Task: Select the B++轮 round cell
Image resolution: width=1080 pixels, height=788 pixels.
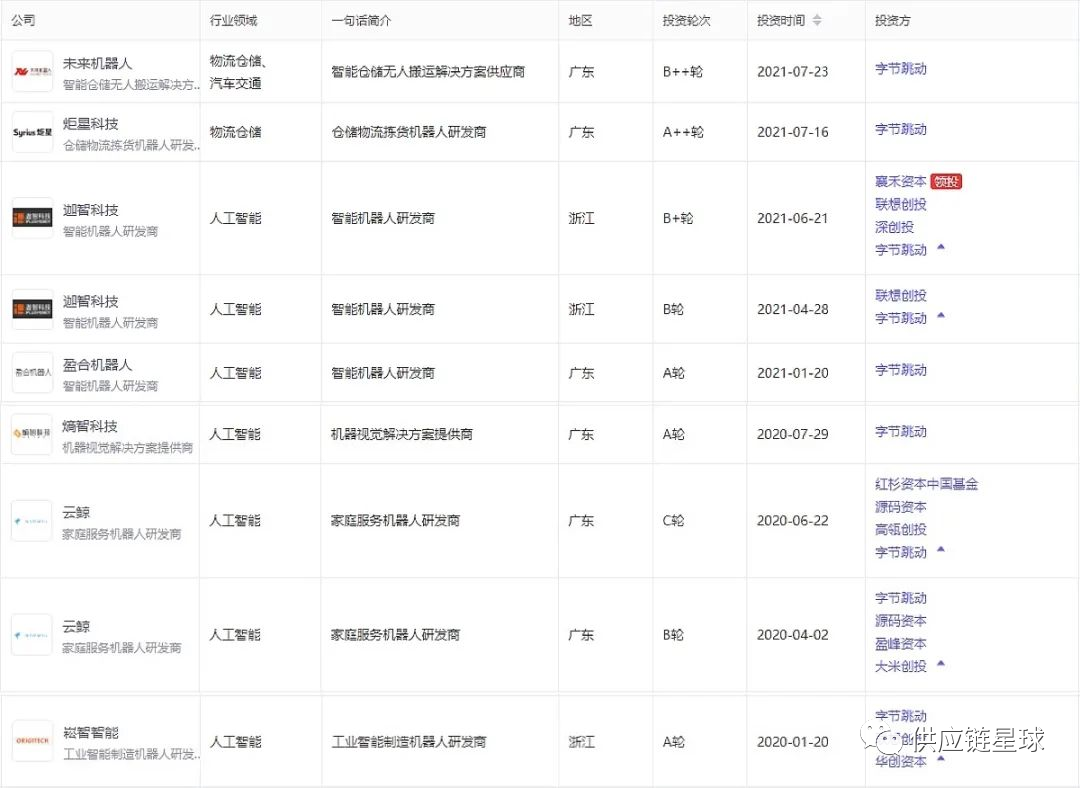Action: [x=683, y=72]
